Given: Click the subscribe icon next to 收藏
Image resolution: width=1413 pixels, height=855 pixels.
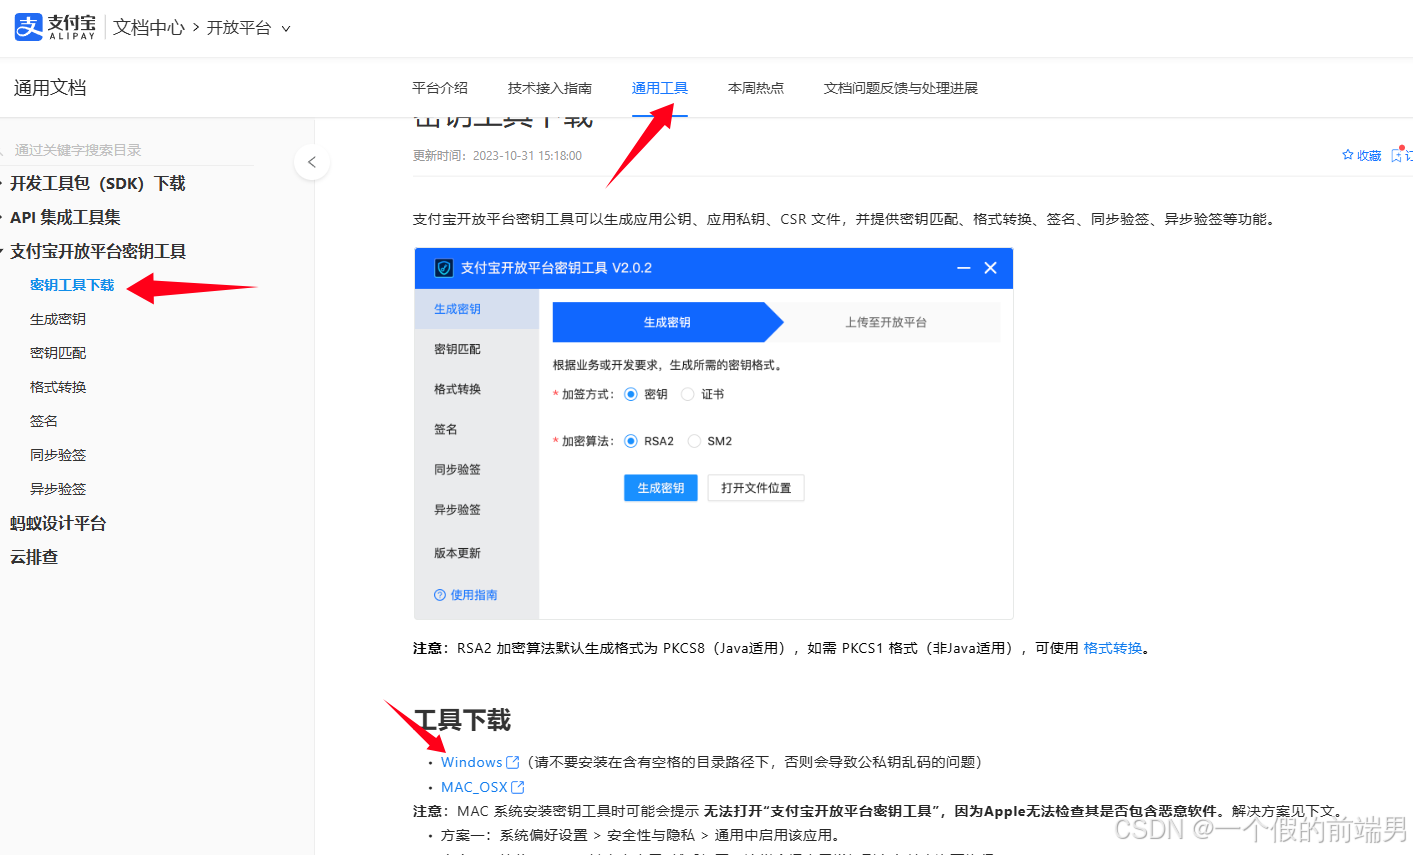Looking at the screenshot, I should coord(1397,155).
